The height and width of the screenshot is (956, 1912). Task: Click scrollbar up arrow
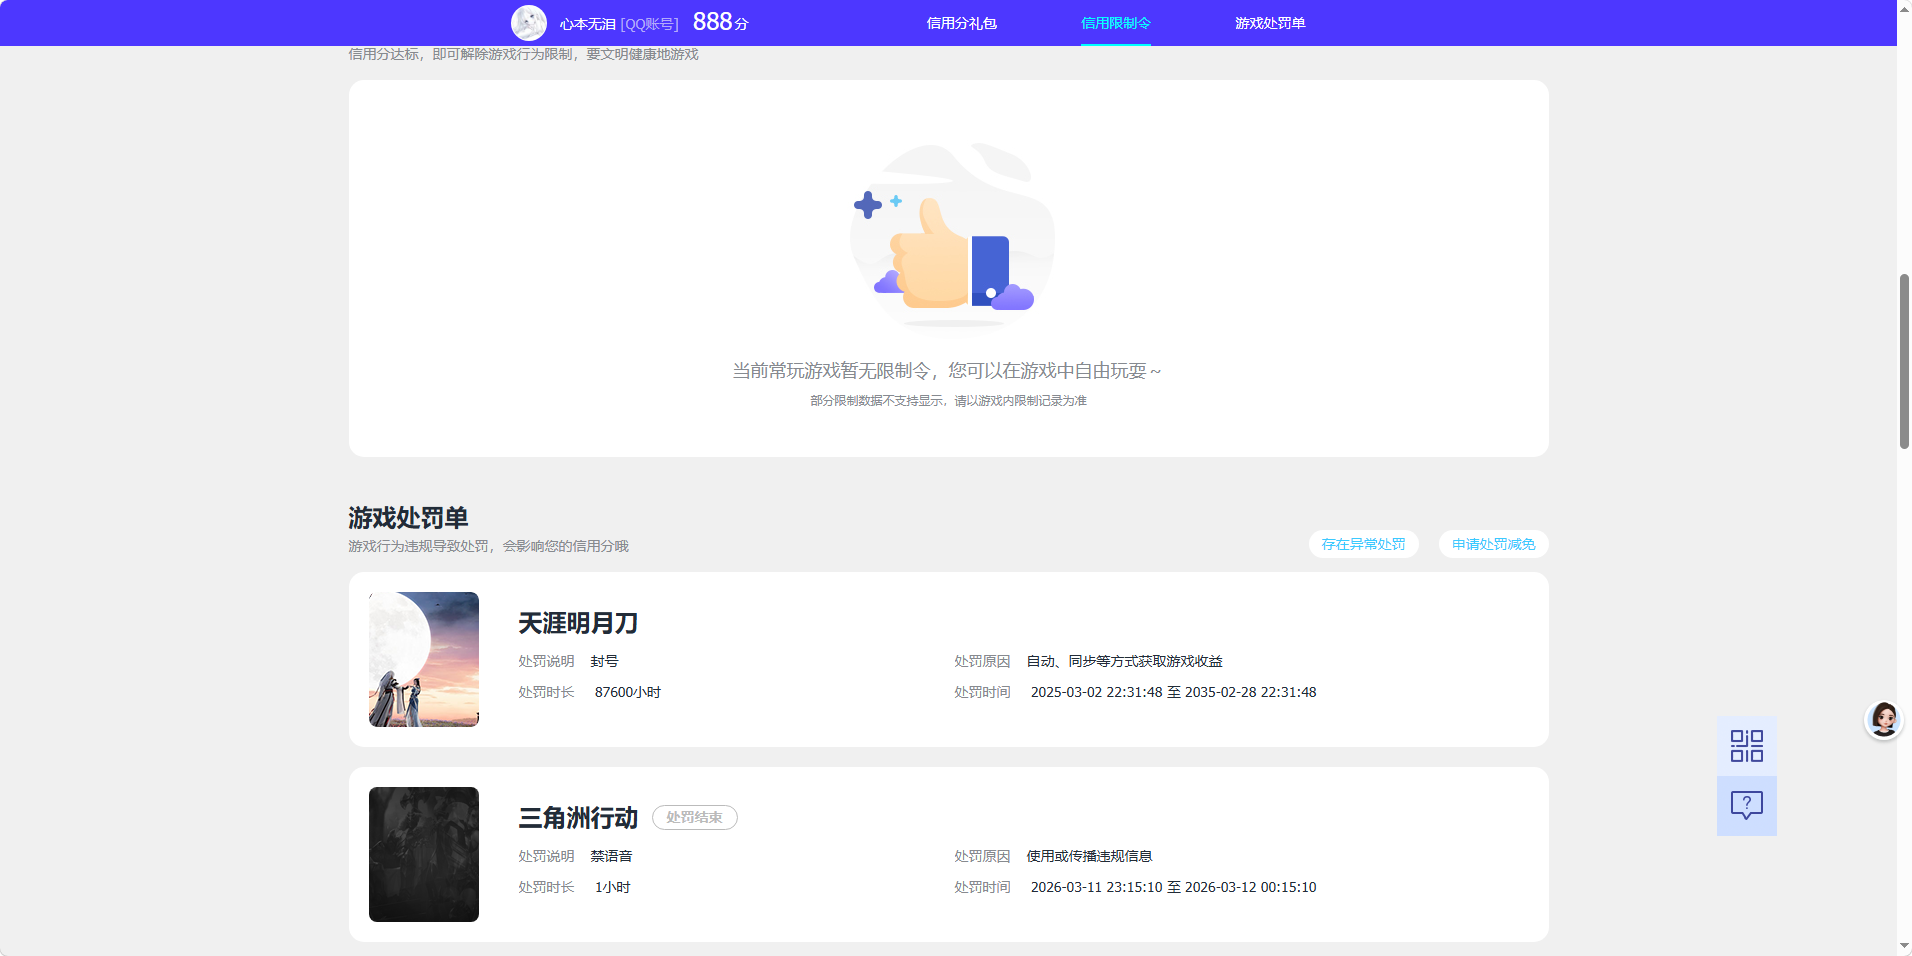(1904, 8)
